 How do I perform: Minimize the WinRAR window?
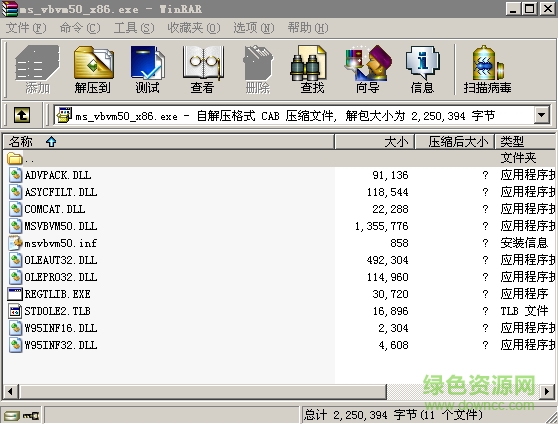coord(513,9)
